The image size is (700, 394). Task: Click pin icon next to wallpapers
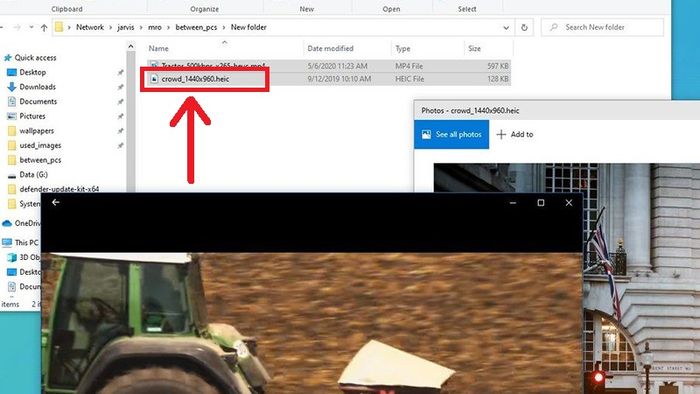pyautogui.click(x=121, y=131)
